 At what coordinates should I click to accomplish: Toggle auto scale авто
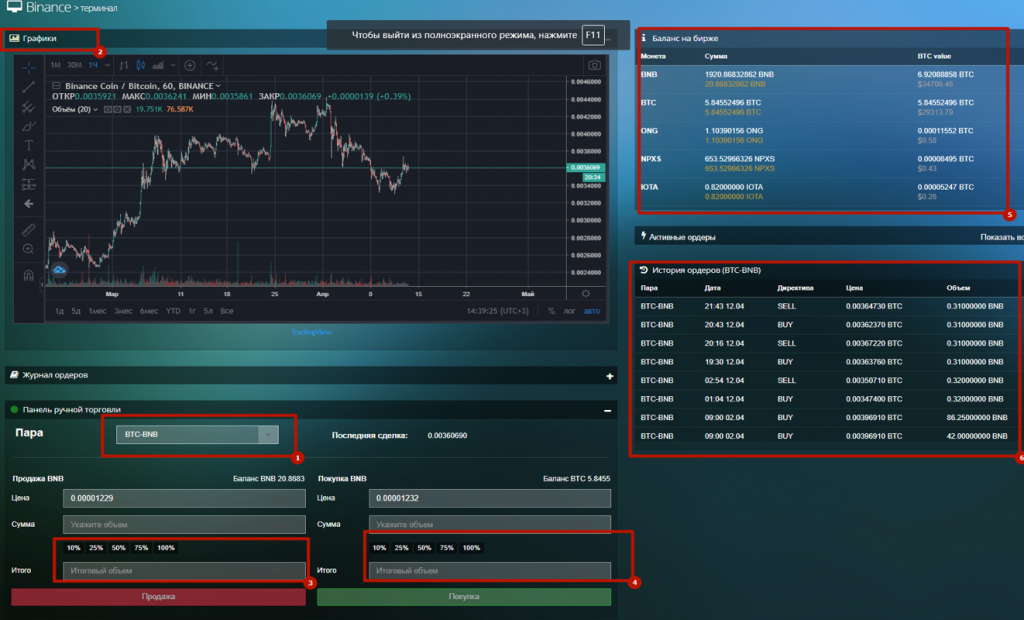click(592, 311)
